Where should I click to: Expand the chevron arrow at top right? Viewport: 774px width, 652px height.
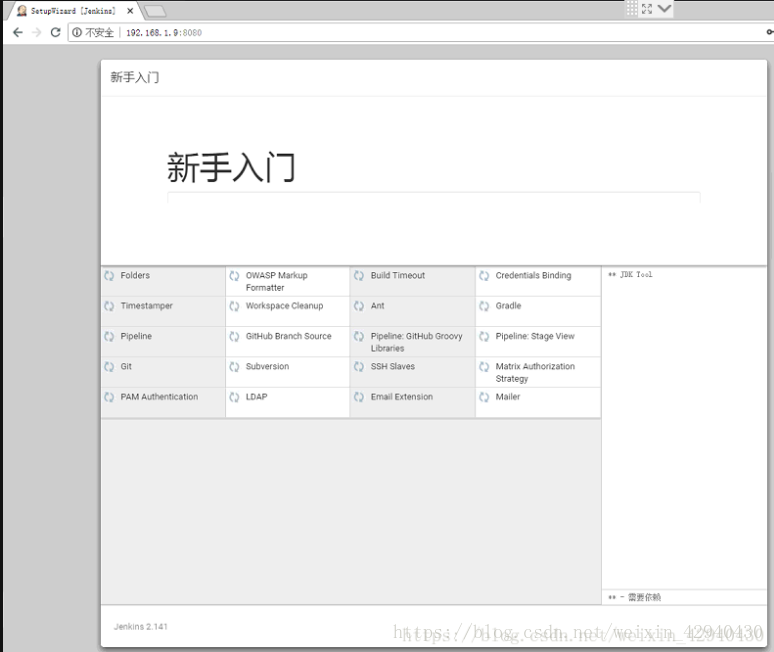(x=664, y=8)
